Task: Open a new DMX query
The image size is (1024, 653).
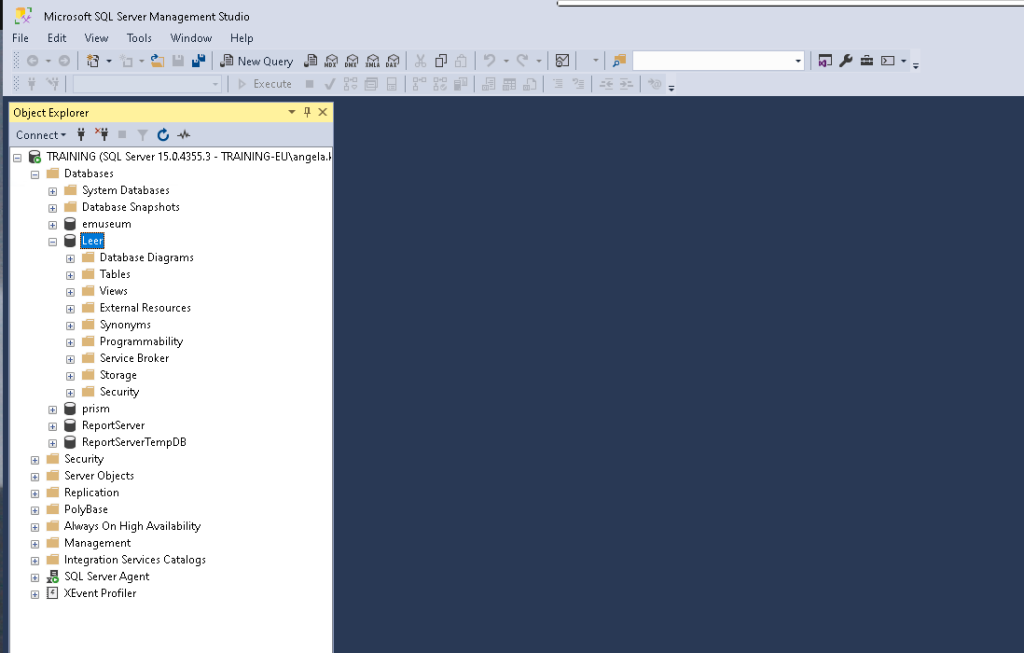Action: point(352,61)
